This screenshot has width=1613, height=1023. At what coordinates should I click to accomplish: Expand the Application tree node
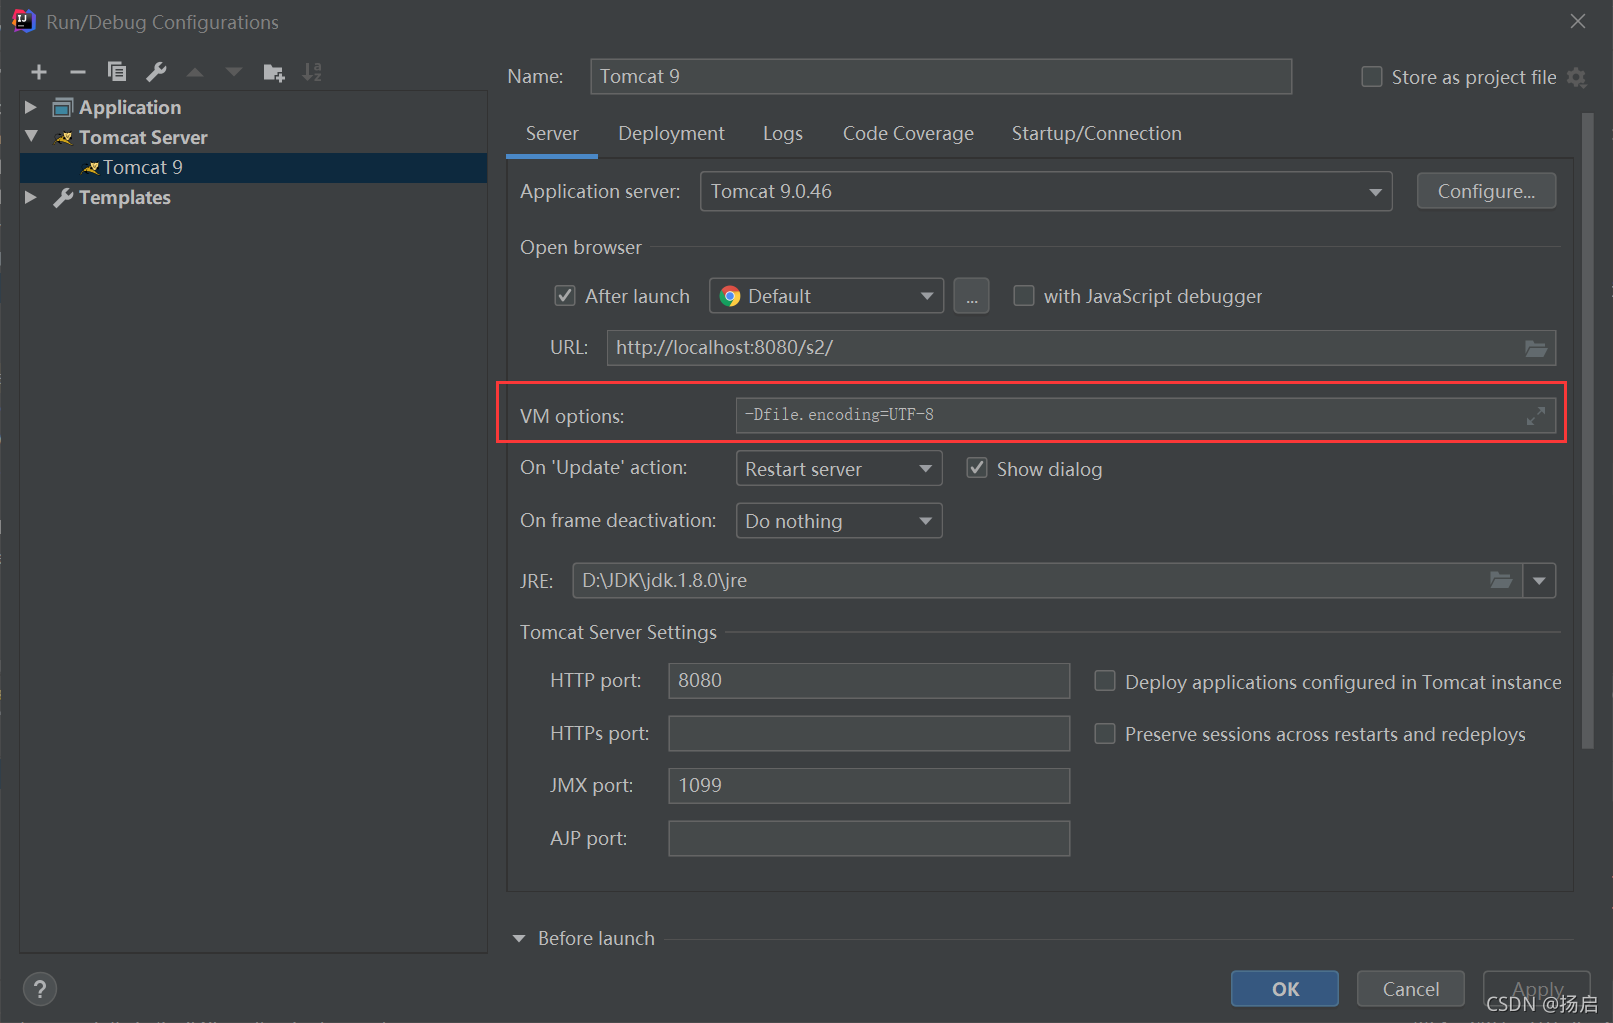coord(31,107)
